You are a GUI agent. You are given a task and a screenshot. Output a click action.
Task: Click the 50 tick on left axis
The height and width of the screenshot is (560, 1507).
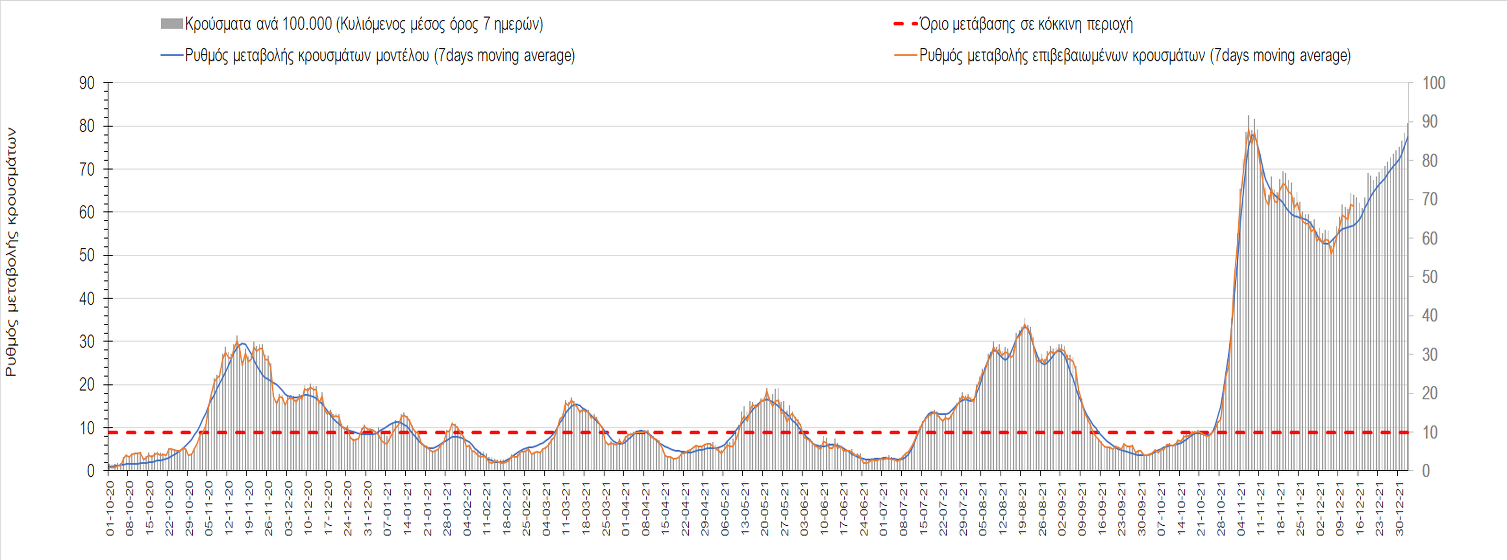pos(87,255)
